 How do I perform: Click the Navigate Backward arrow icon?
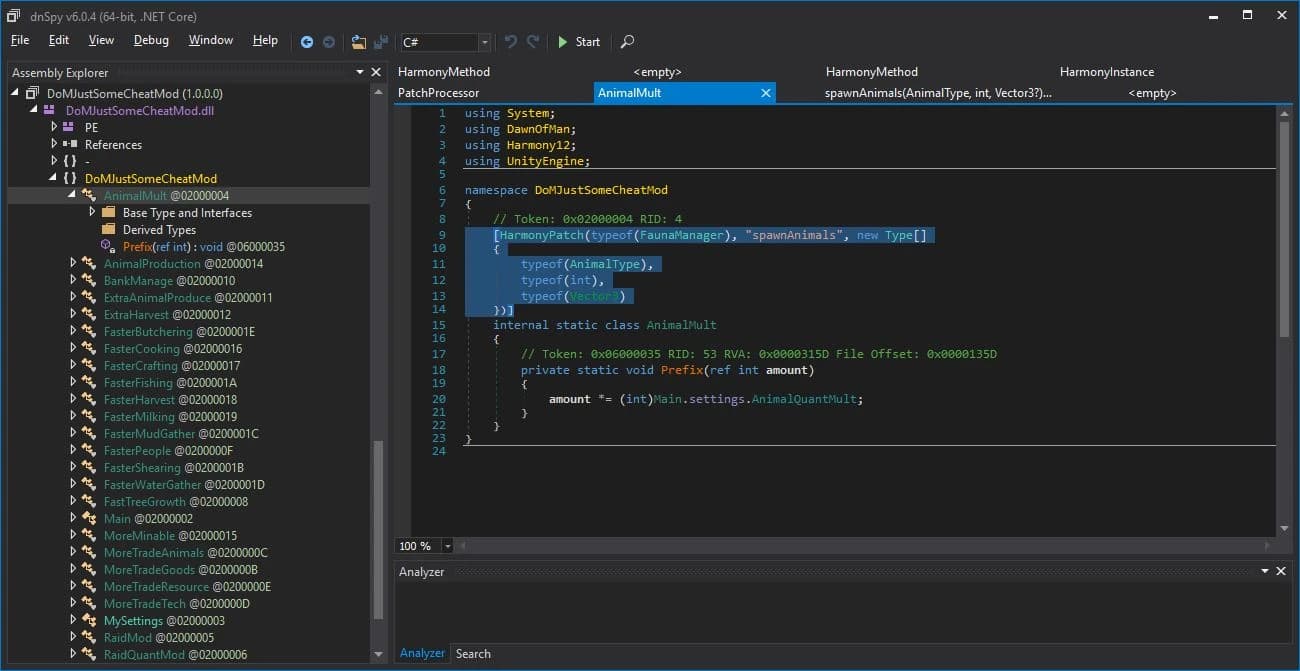(307, 42)
